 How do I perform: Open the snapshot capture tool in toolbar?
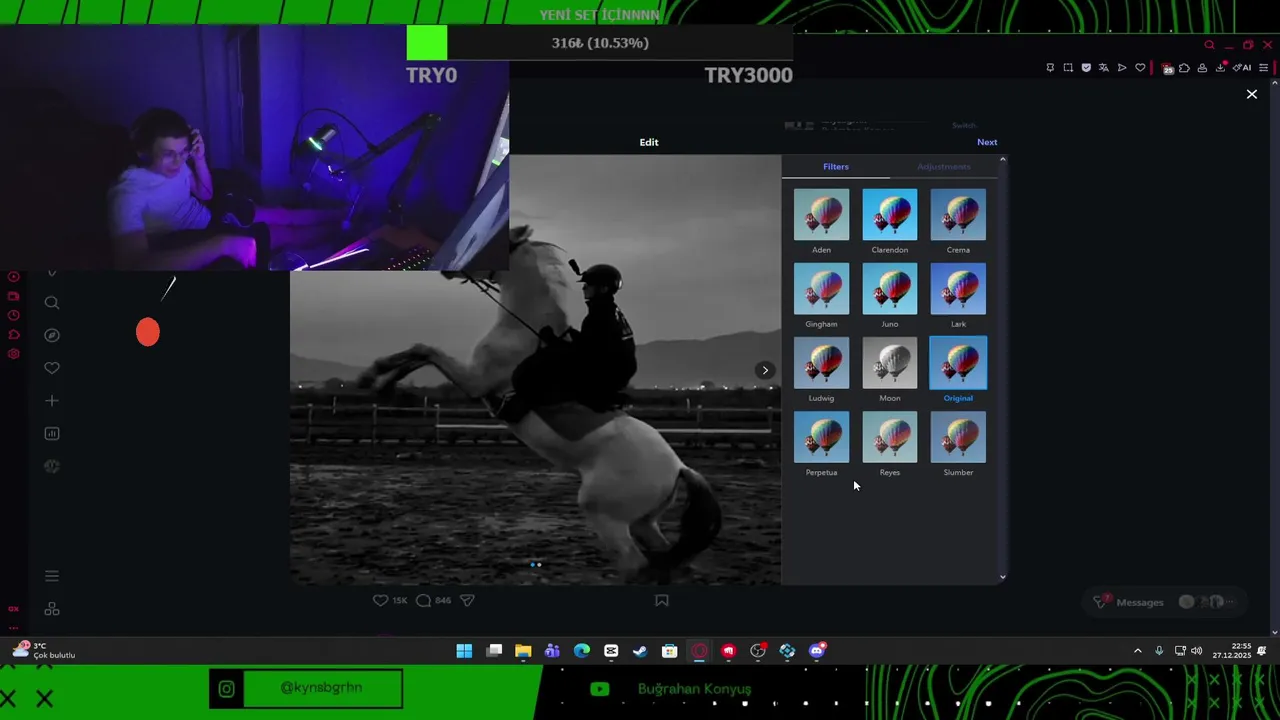(x=1068, y=68)
